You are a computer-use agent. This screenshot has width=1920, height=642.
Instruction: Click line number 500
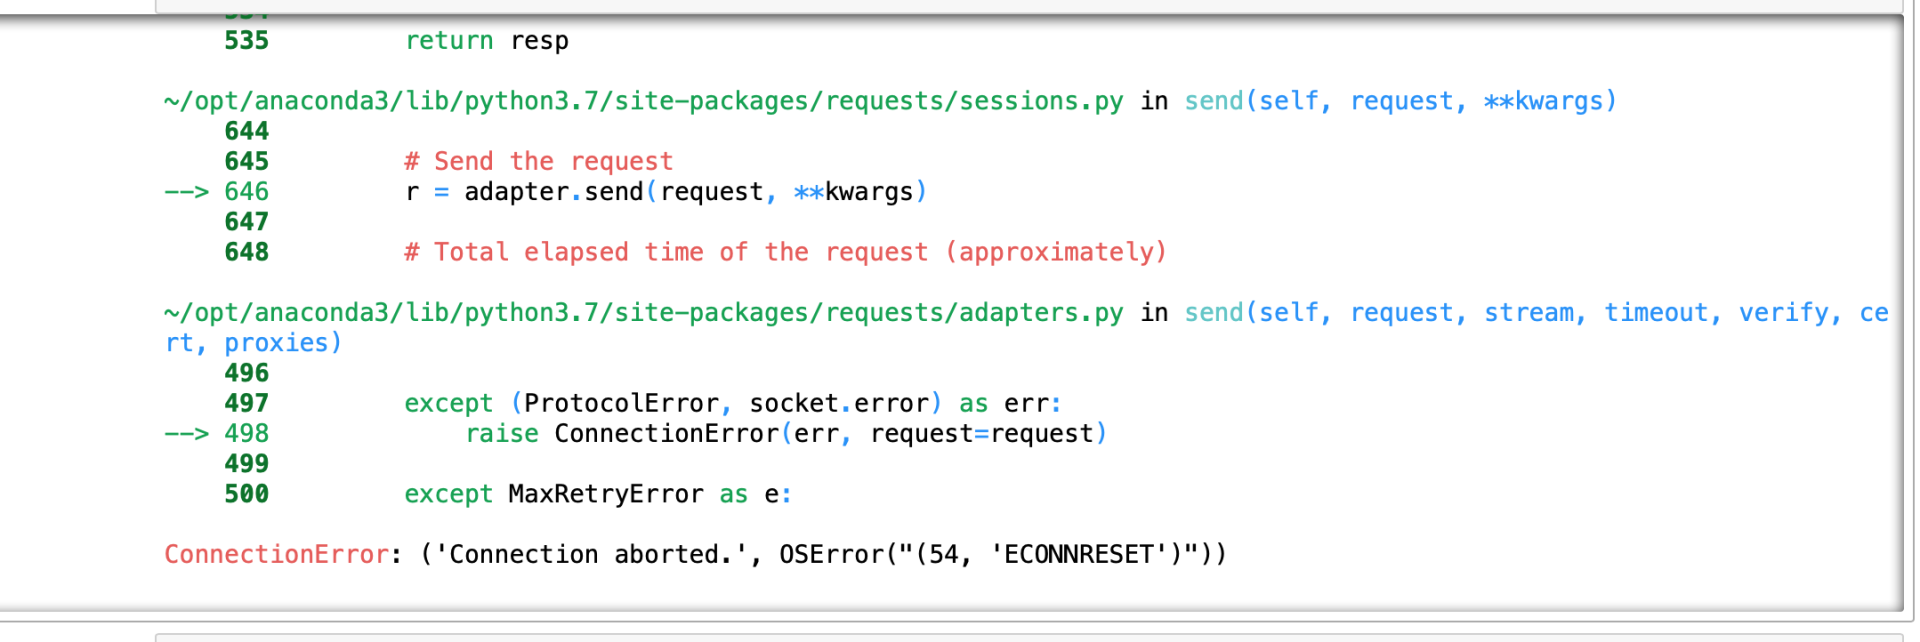click(247, 494)
